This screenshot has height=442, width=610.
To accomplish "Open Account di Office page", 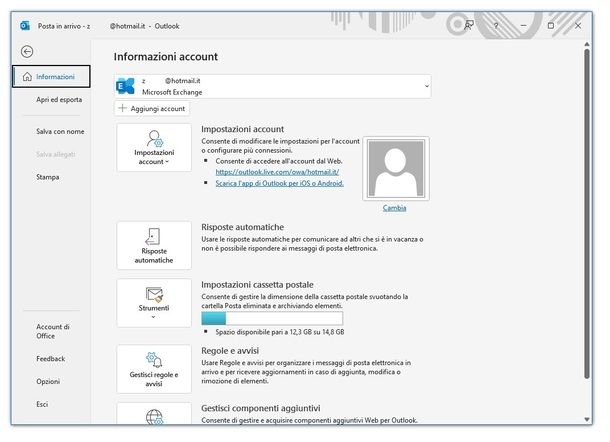I will point(53,331).
